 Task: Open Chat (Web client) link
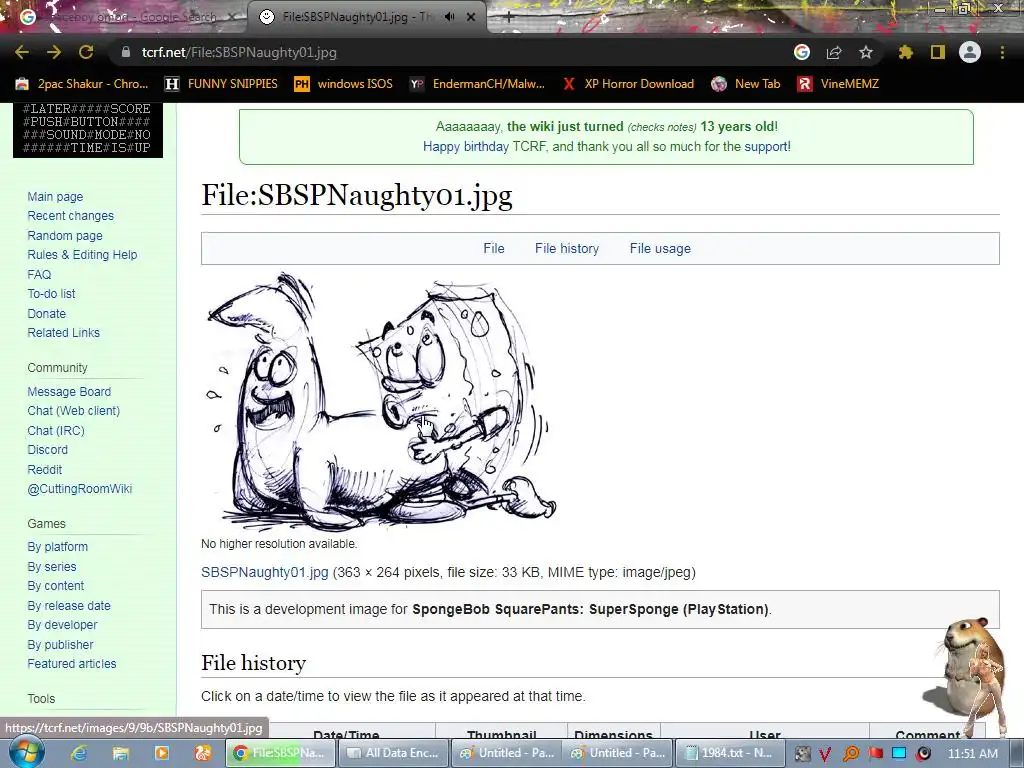(74, 411)
